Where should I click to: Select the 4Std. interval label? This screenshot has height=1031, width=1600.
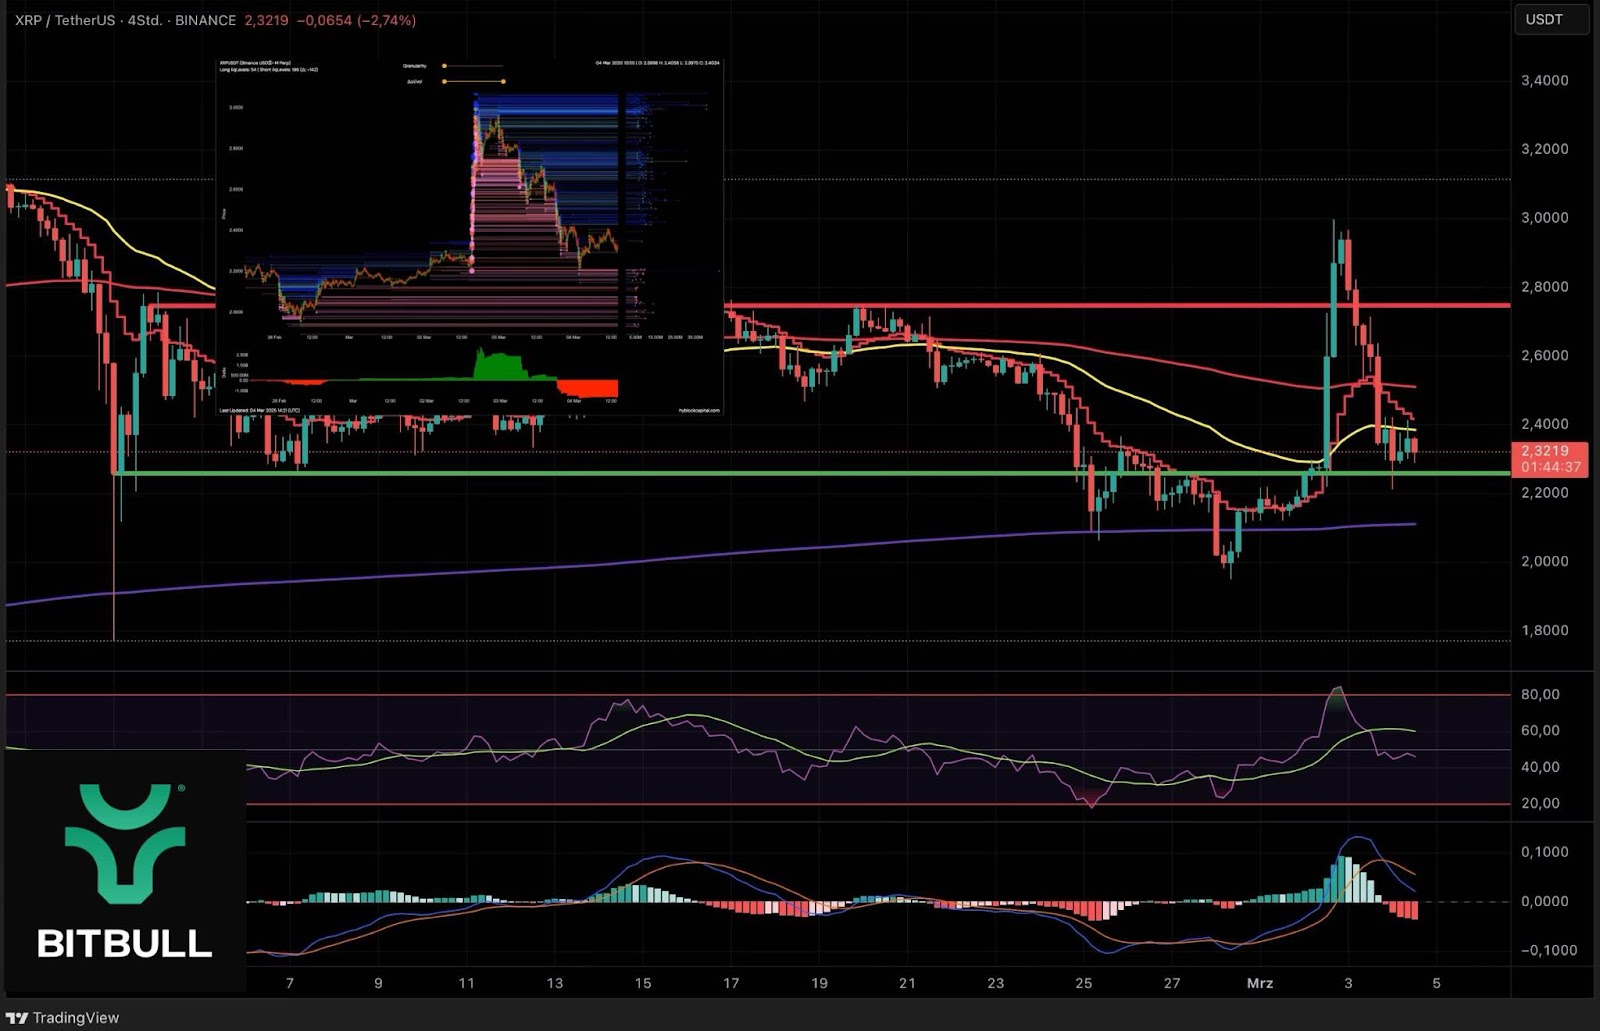point(145,20)
